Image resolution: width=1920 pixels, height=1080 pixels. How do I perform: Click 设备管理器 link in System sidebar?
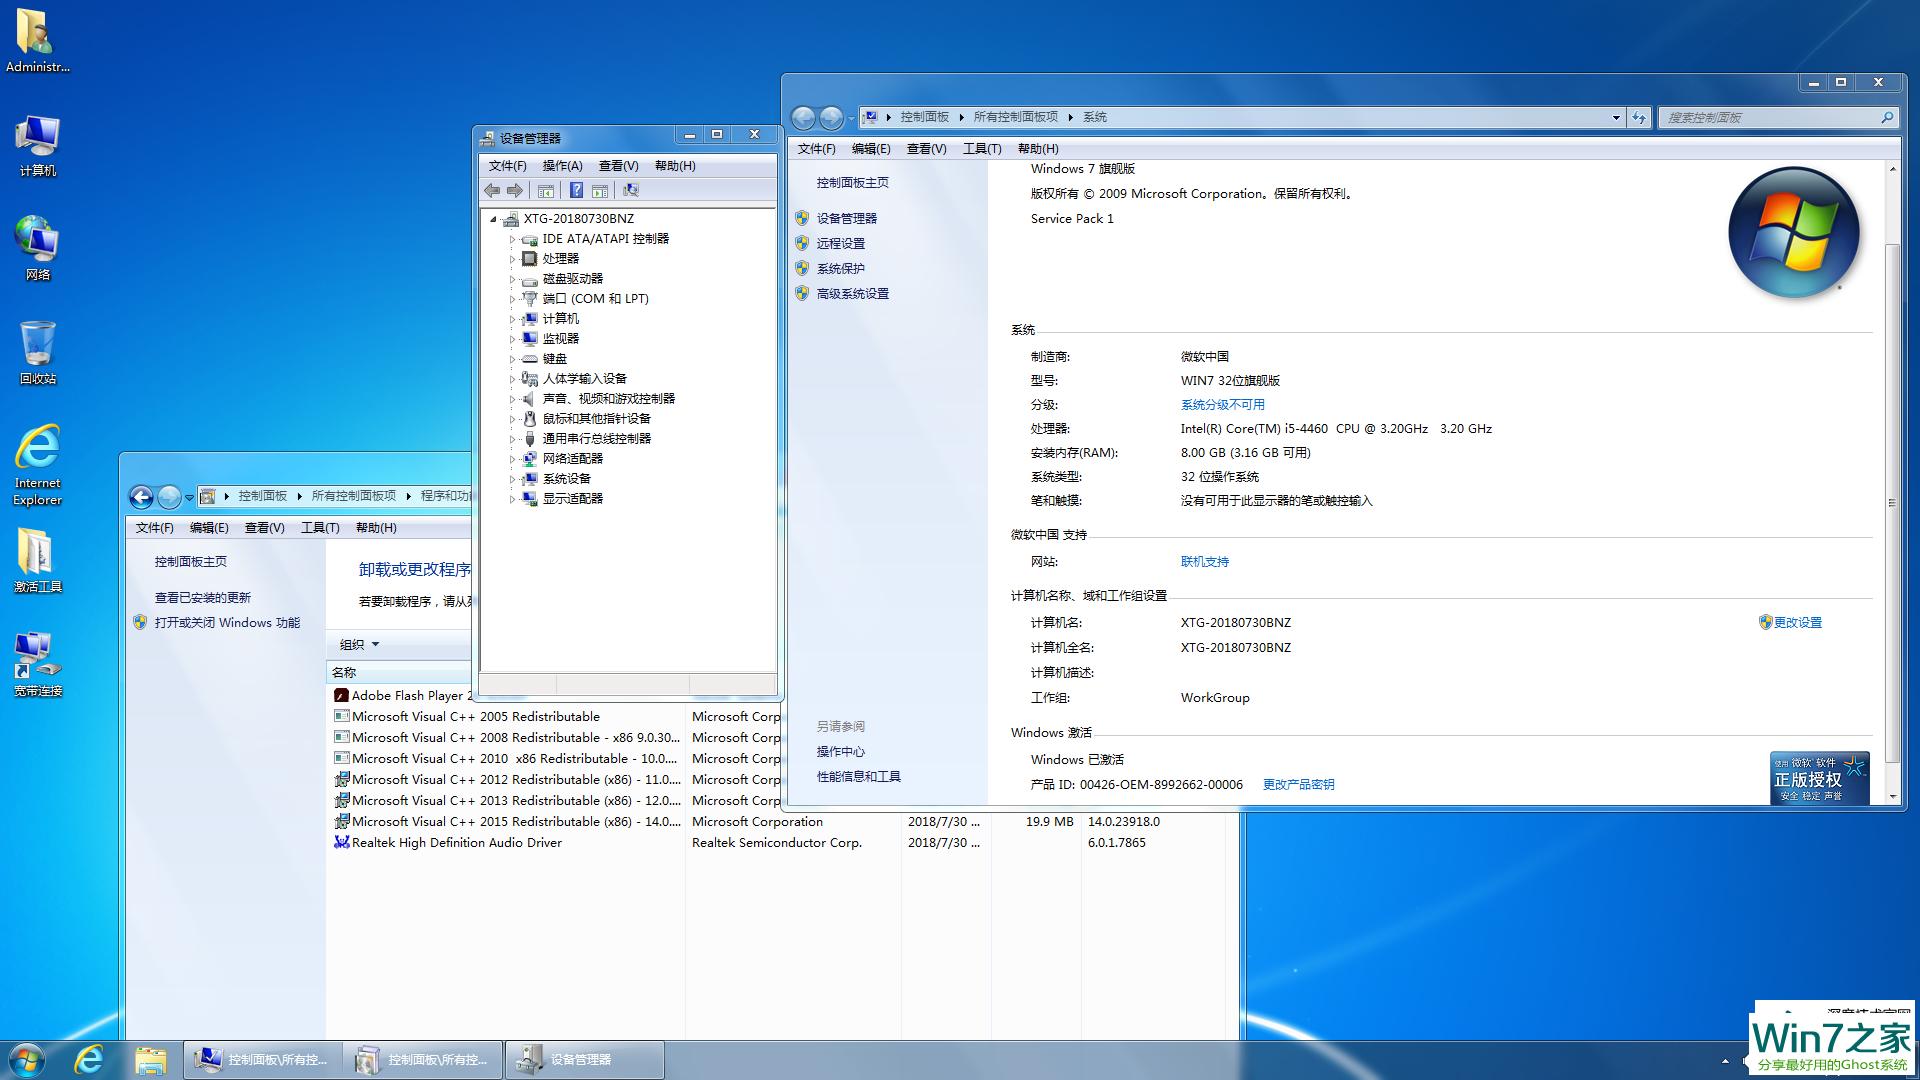pos(846,218)
